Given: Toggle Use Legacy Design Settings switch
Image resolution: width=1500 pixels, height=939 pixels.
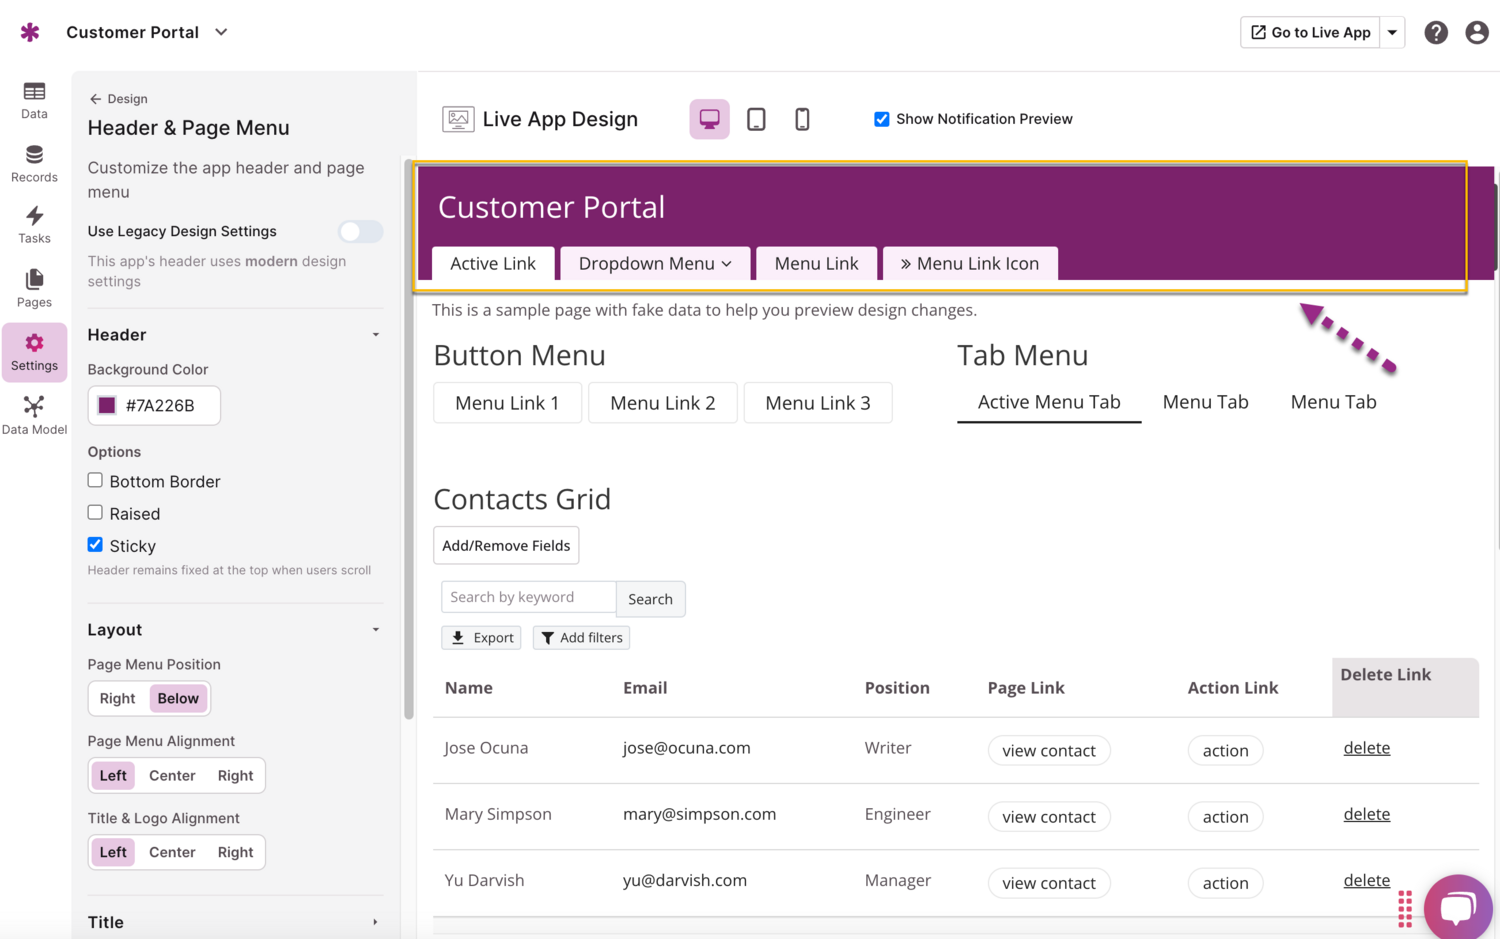Looking at the screenshot, I should (360, 232).
